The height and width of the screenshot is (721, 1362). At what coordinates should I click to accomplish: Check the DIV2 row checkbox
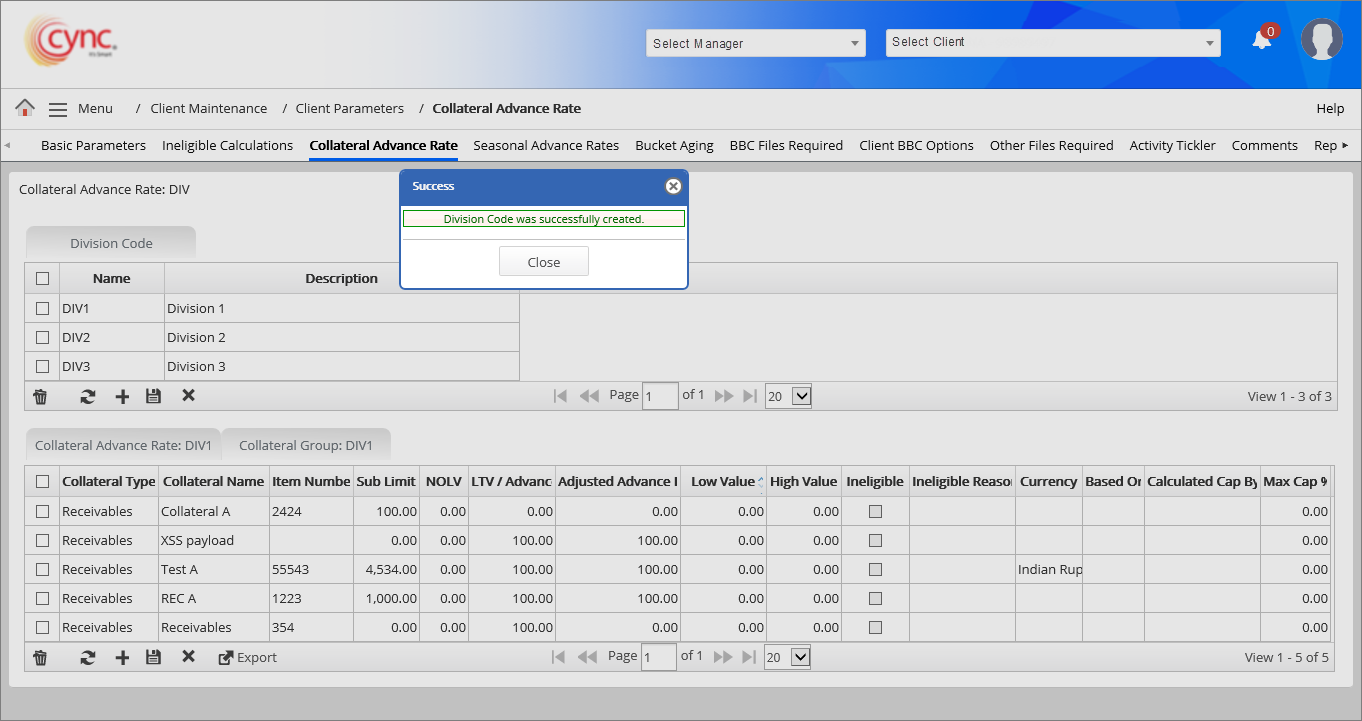[42, 337]
